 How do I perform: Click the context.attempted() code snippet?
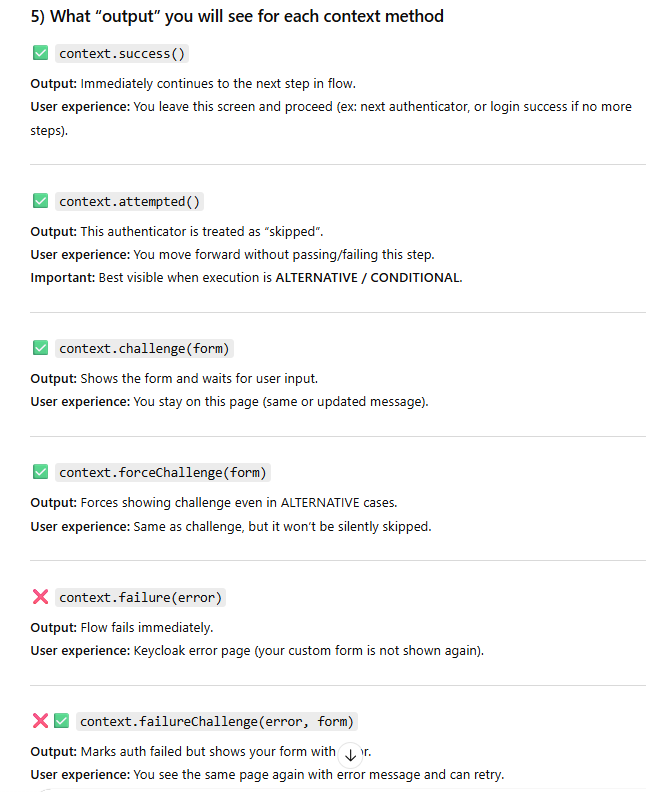[130, 201]
